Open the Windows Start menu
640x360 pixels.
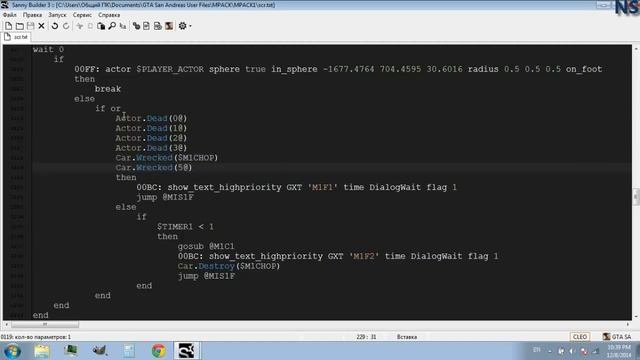click(12, 351)
